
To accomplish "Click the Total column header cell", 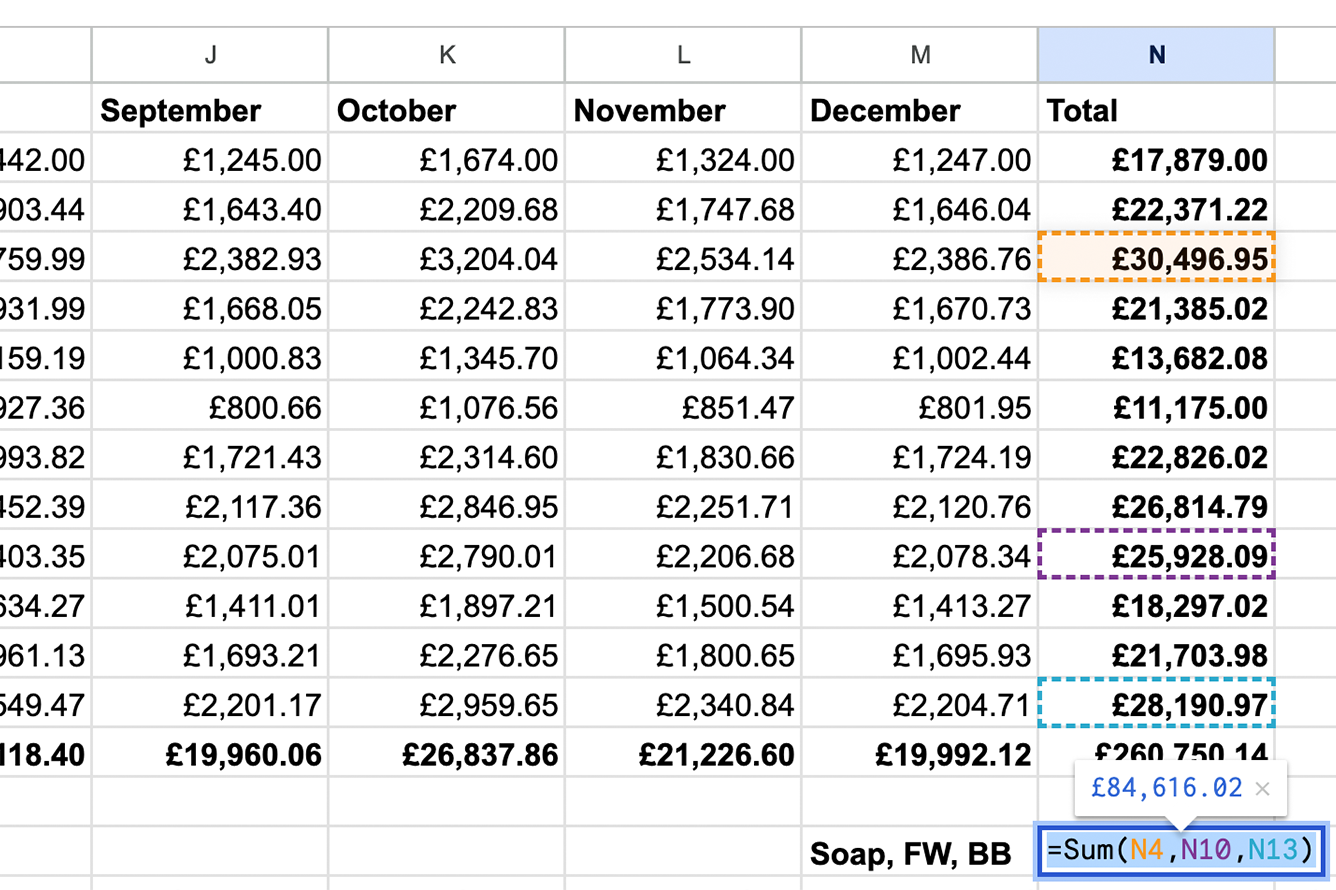I will click(1155, 110).
